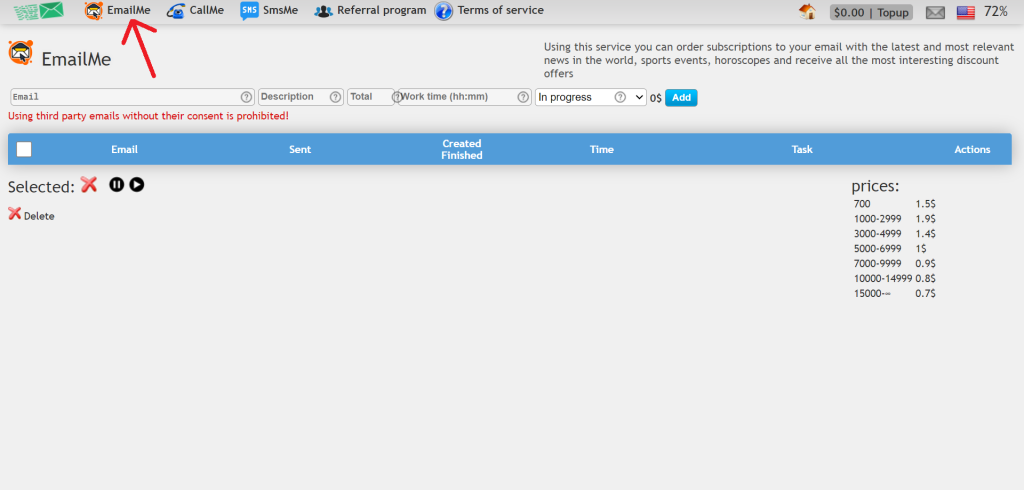Click the Referral program people icon

pos(323,11)
